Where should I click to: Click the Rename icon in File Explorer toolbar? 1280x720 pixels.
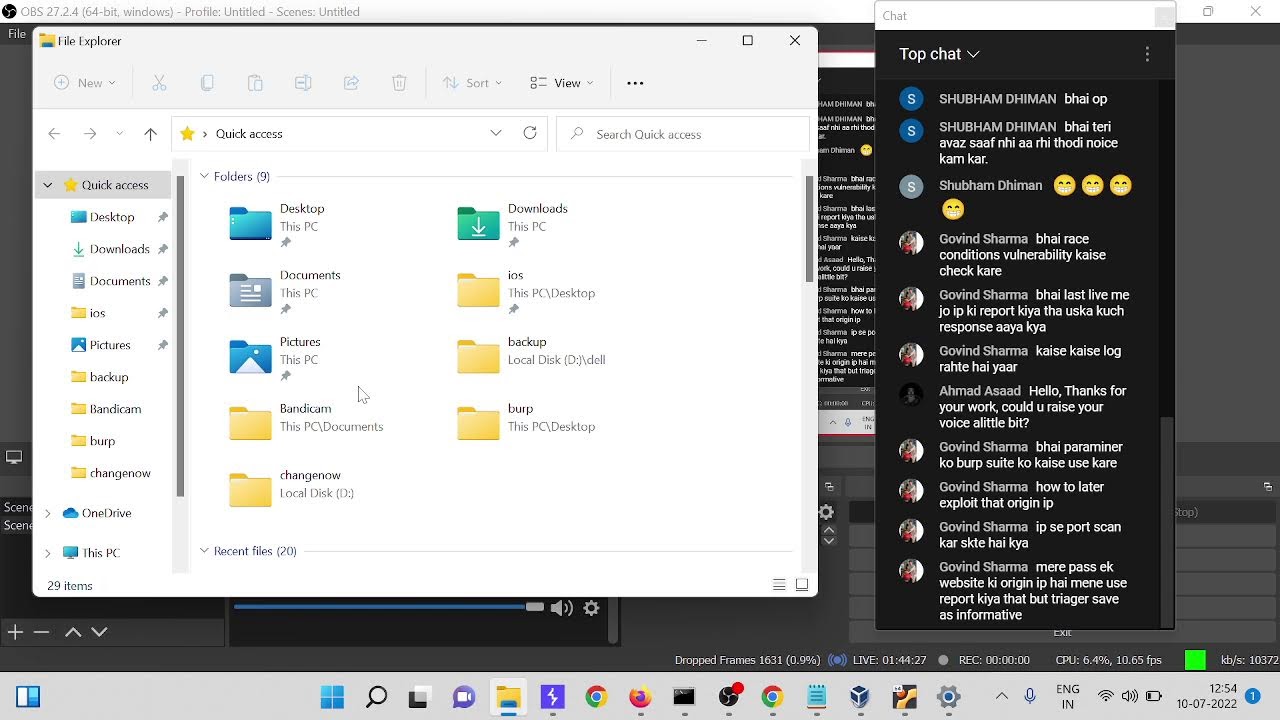tap(303, 83)
